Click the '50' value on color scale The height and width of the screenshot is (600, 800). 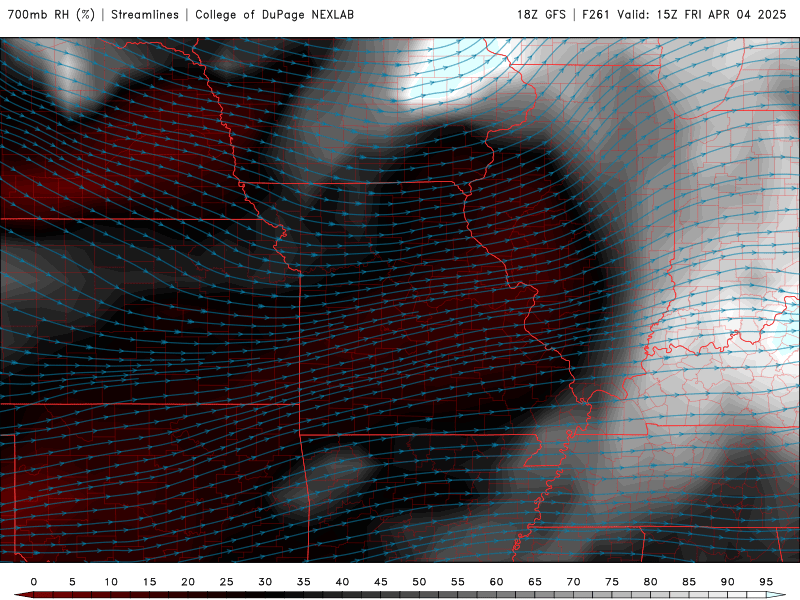click(x=419, y=582)
